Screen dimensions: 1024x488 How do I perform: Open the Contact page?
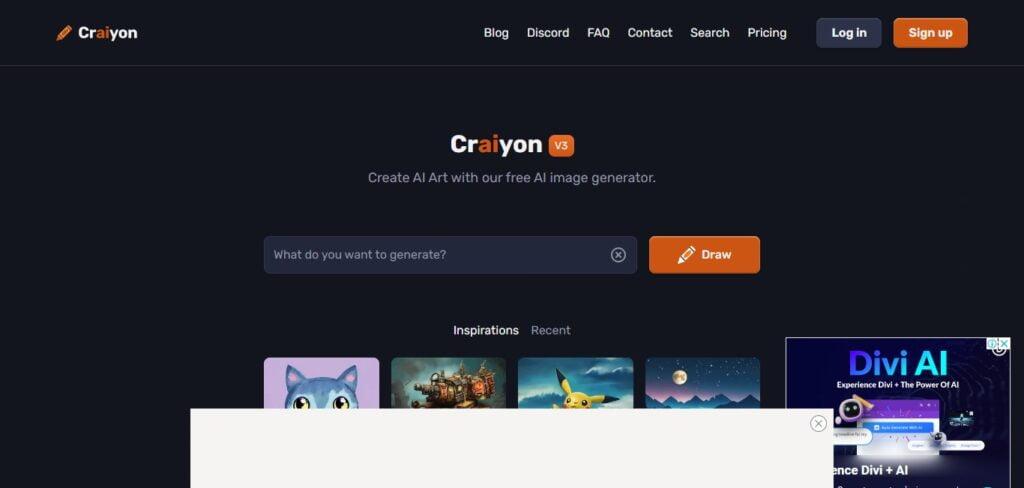coord(650,33)
